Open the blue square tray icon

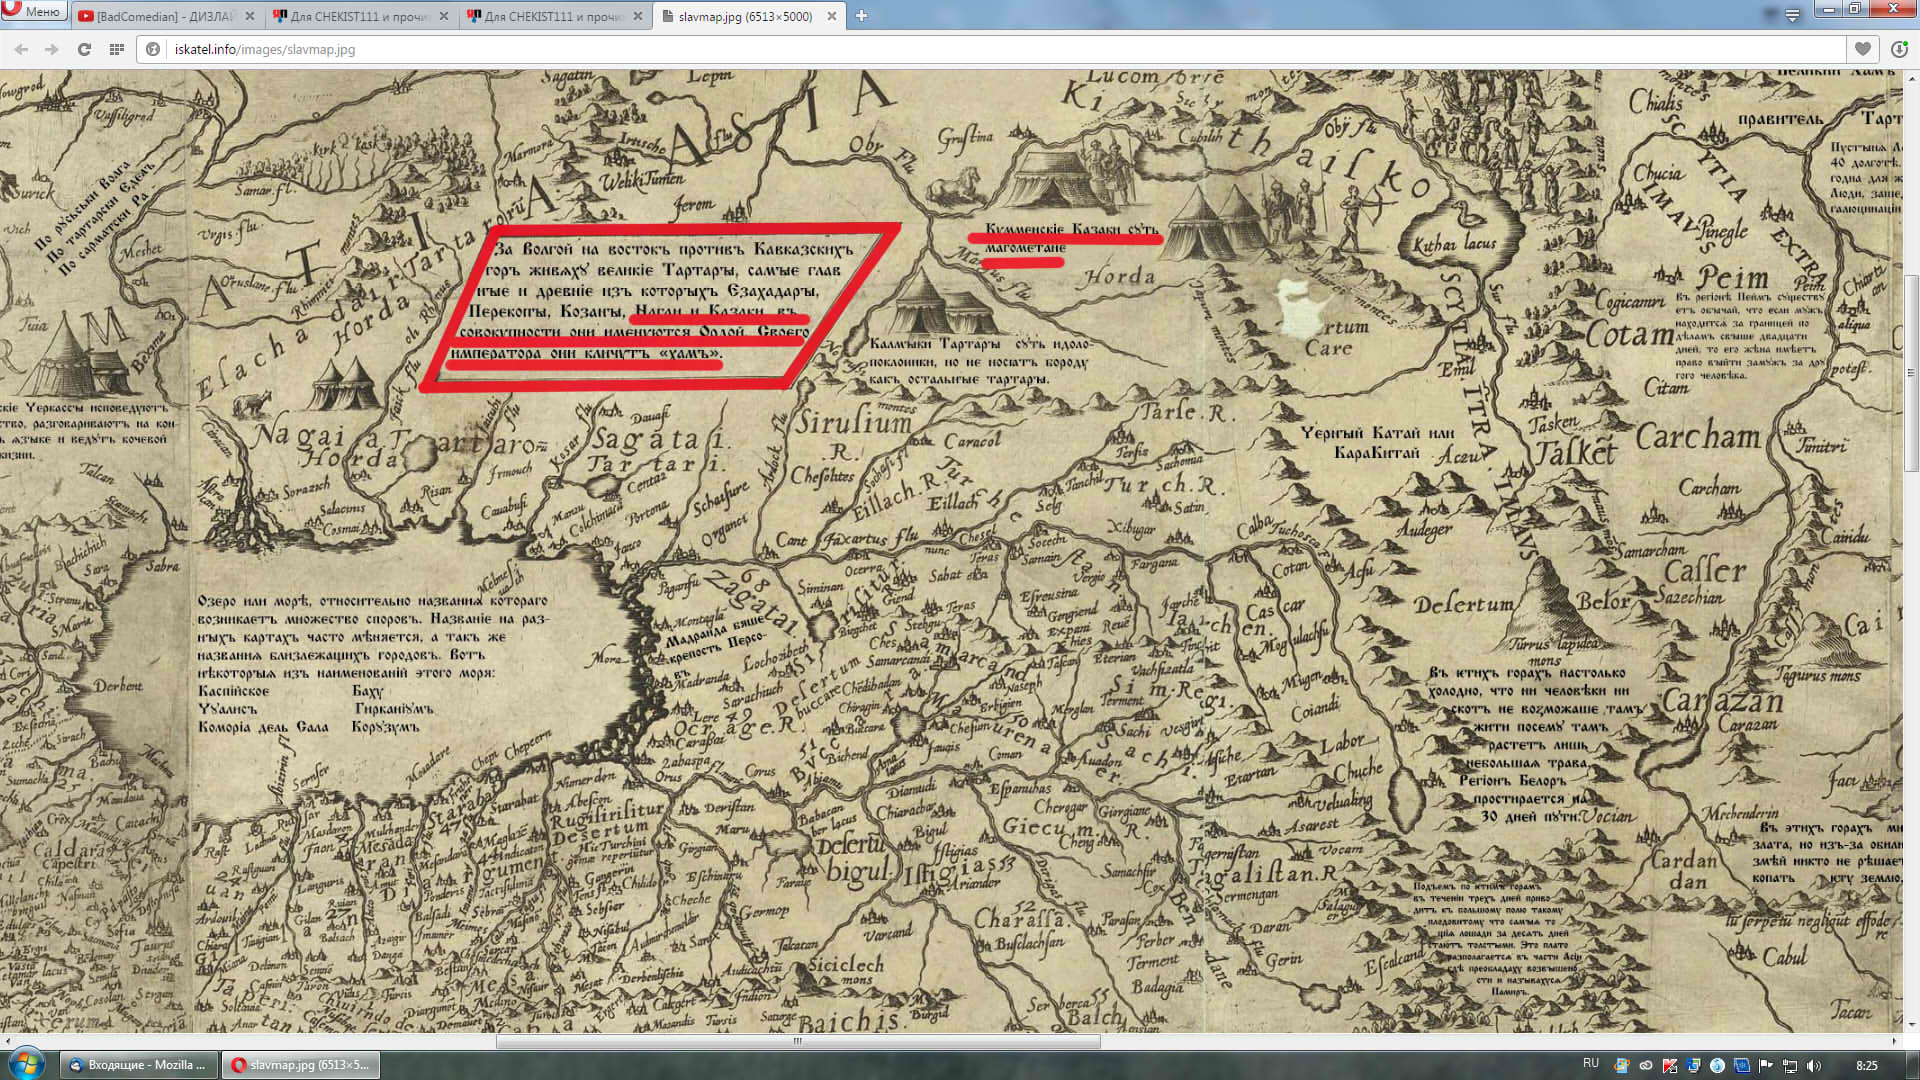[1742, 1065]
